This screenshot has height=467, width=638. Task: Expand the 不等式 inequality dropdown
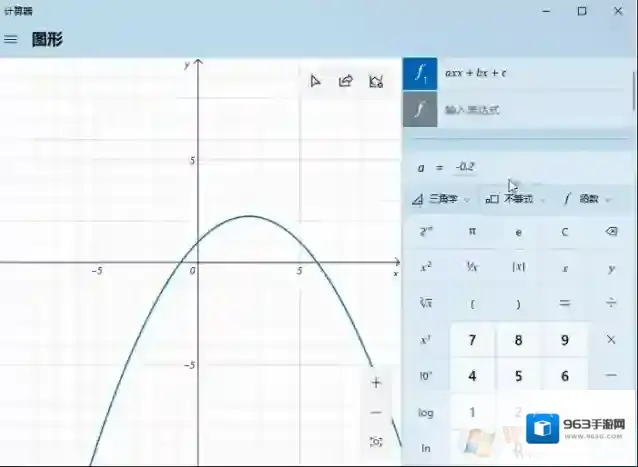tap(517, 199)
